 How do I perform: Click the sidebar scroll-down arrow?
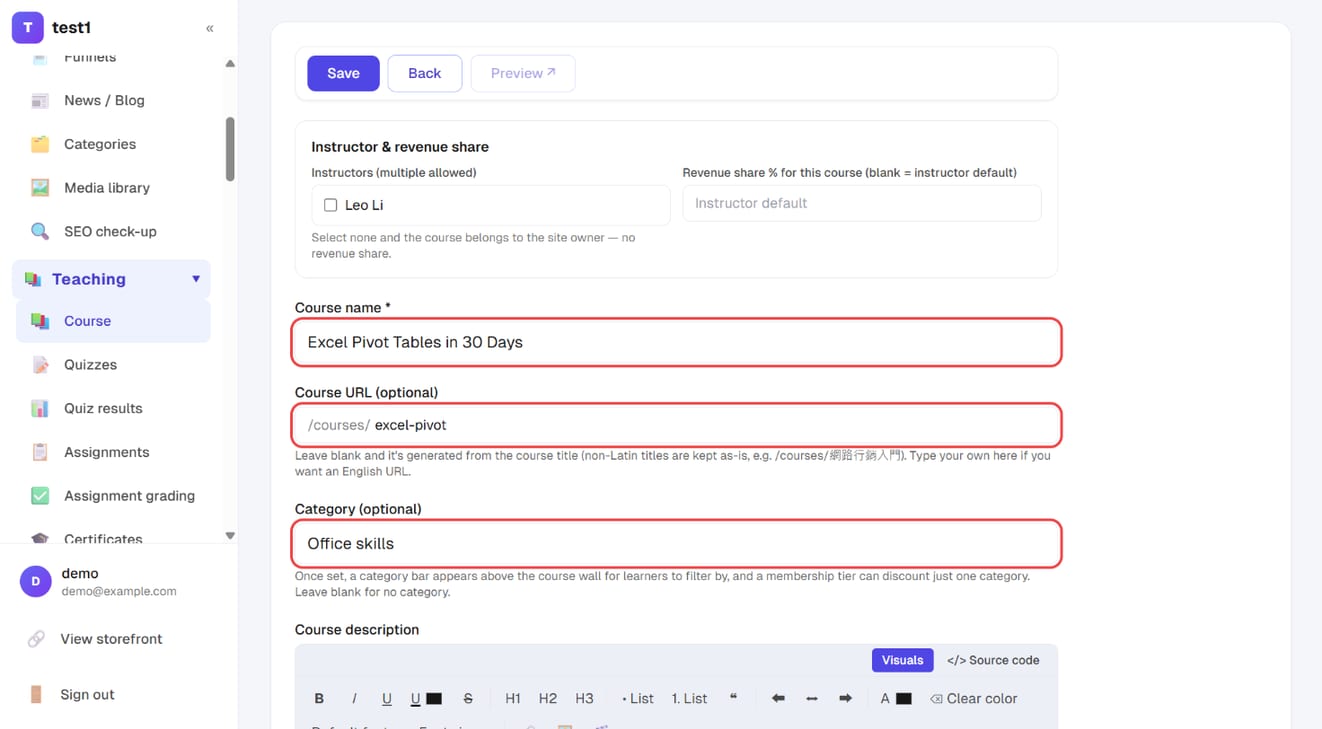[x=230, y=536]
